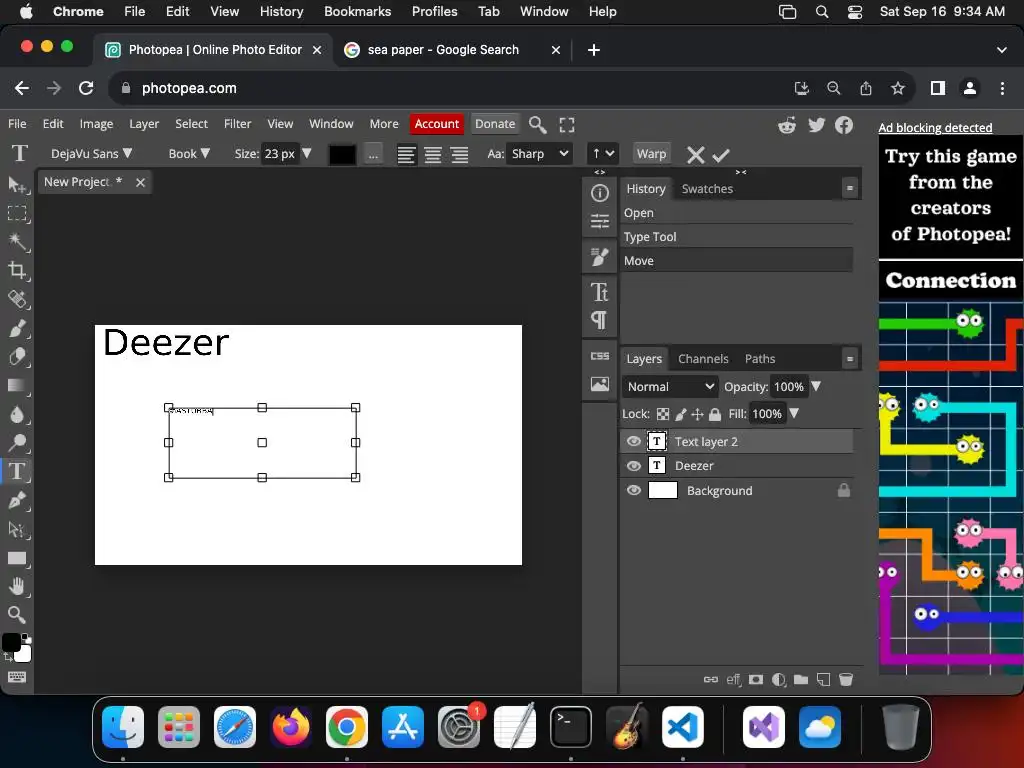Select the Blur tool
This screenshot has width=1024, height=768.
[17, 414]
